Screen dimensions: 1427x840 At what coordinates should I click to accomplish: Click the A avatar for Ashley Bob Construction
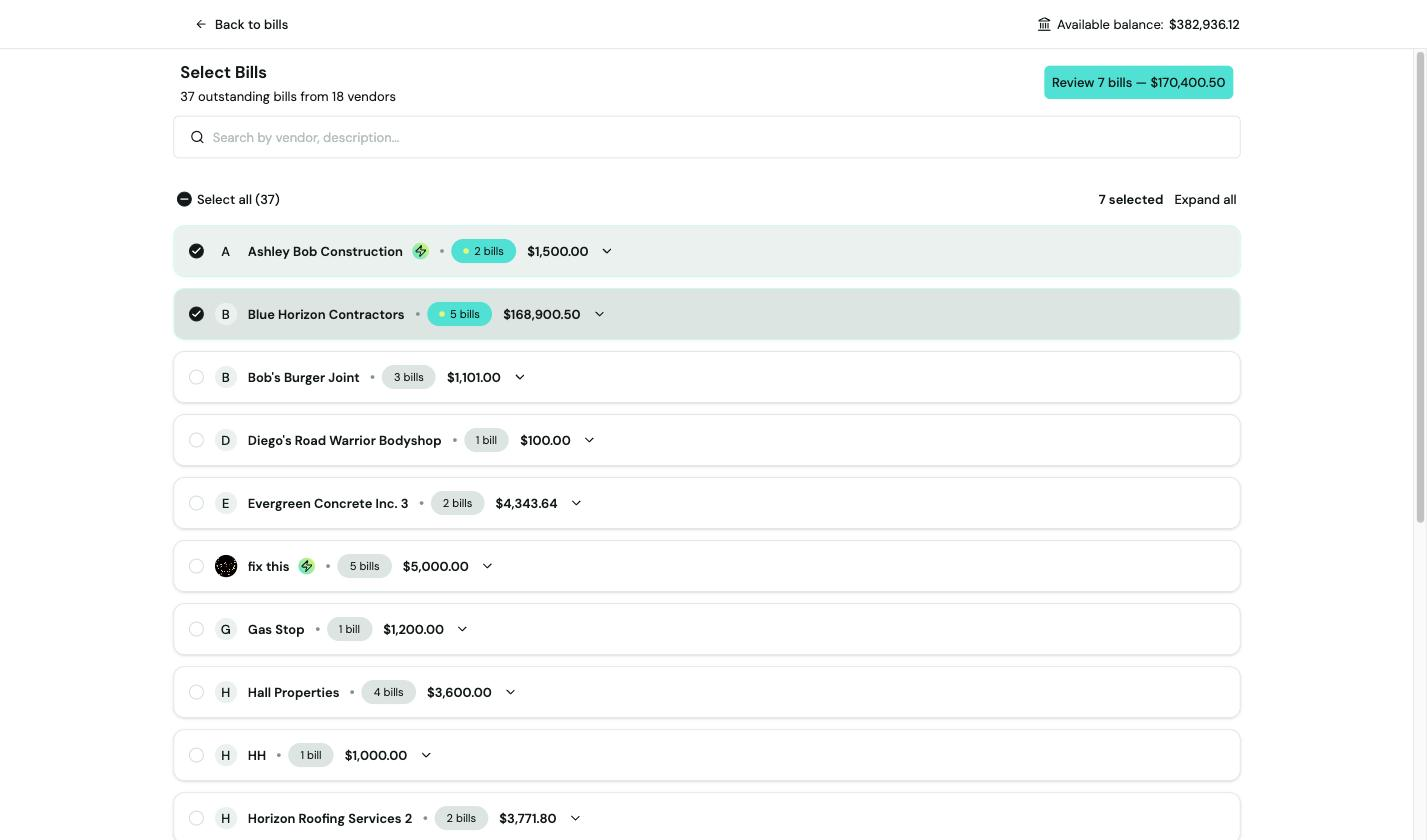pos(226,251)
